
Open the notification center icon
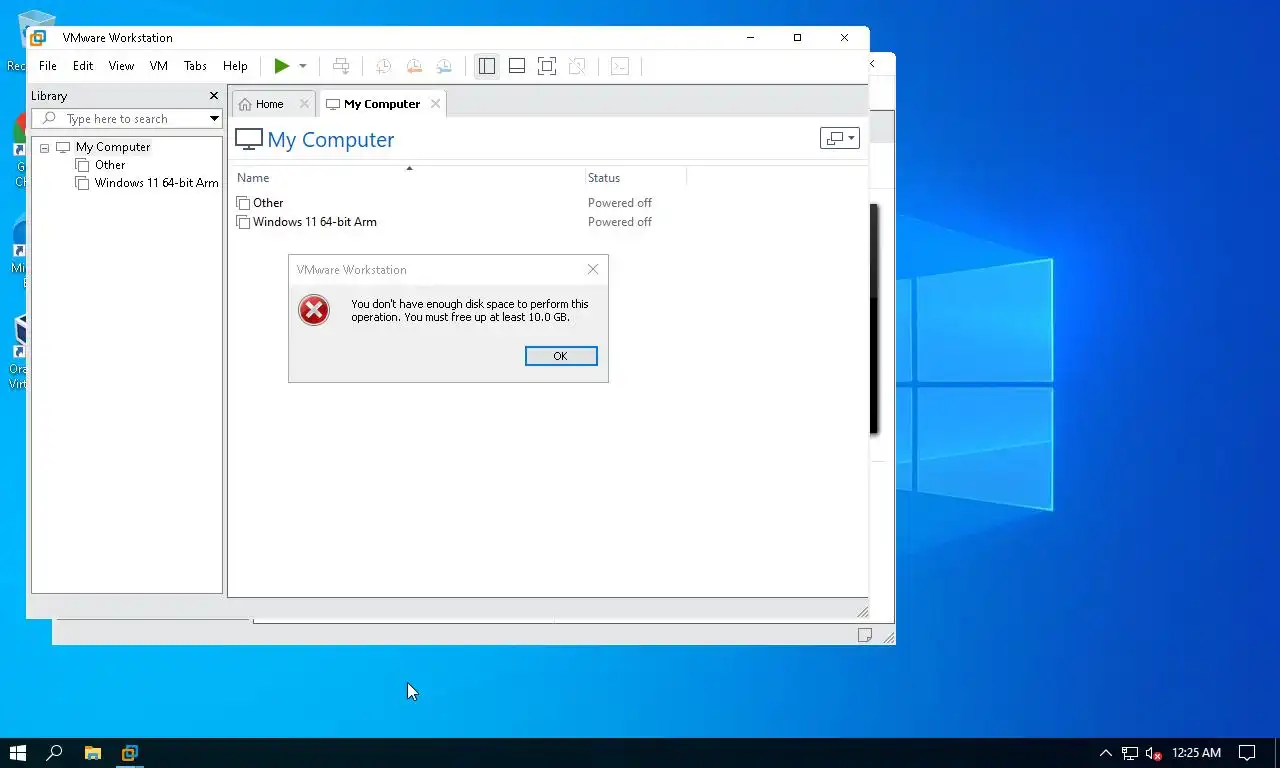coord(1248,753)
